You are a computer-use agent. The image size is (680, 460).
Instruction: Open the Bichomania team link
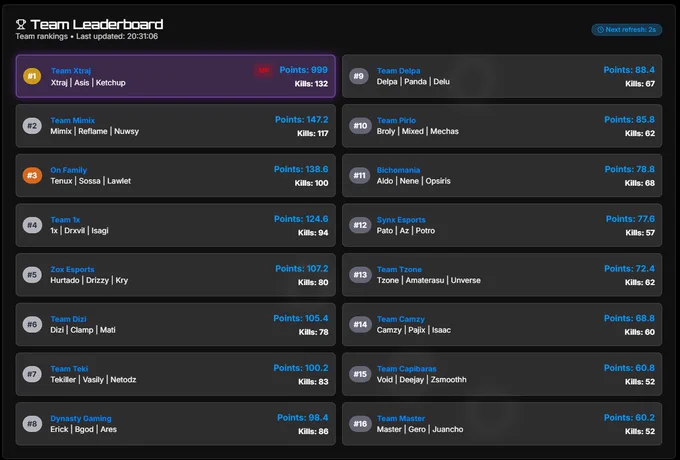[x=398, y=170]
